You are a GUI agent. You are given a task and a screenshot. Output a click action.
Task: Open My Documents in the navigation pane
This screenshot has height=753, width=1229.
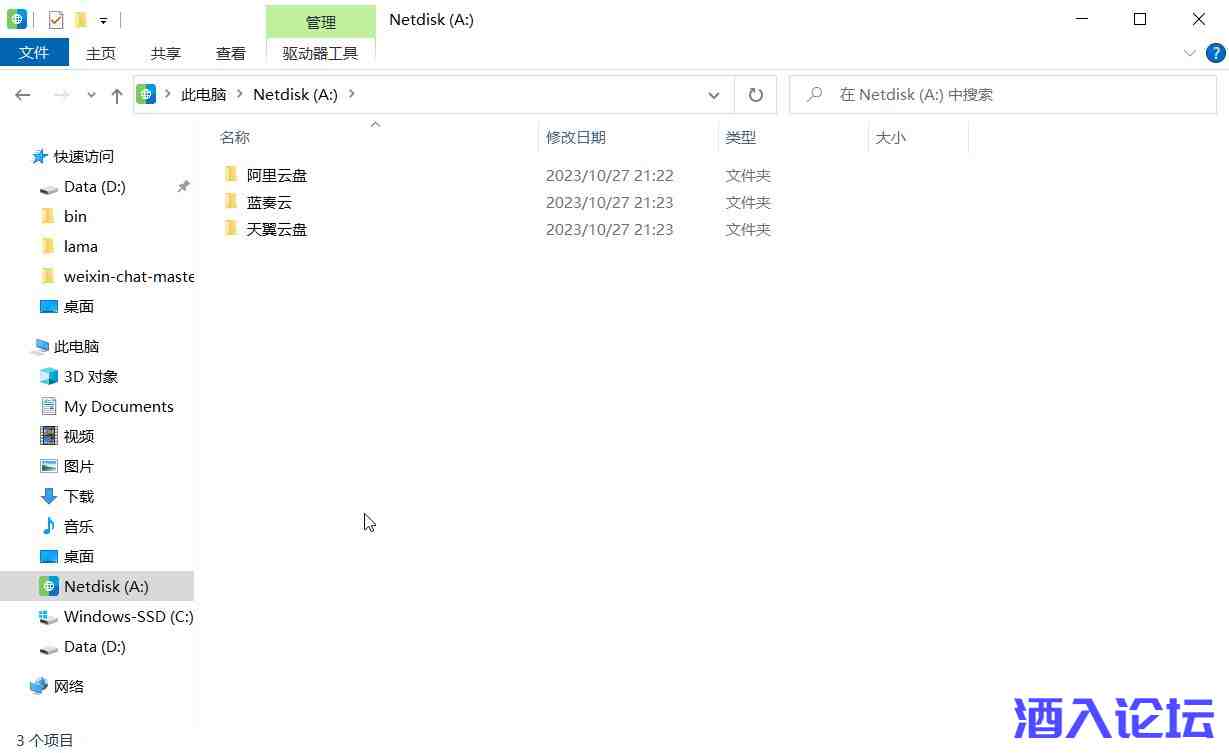119,406
